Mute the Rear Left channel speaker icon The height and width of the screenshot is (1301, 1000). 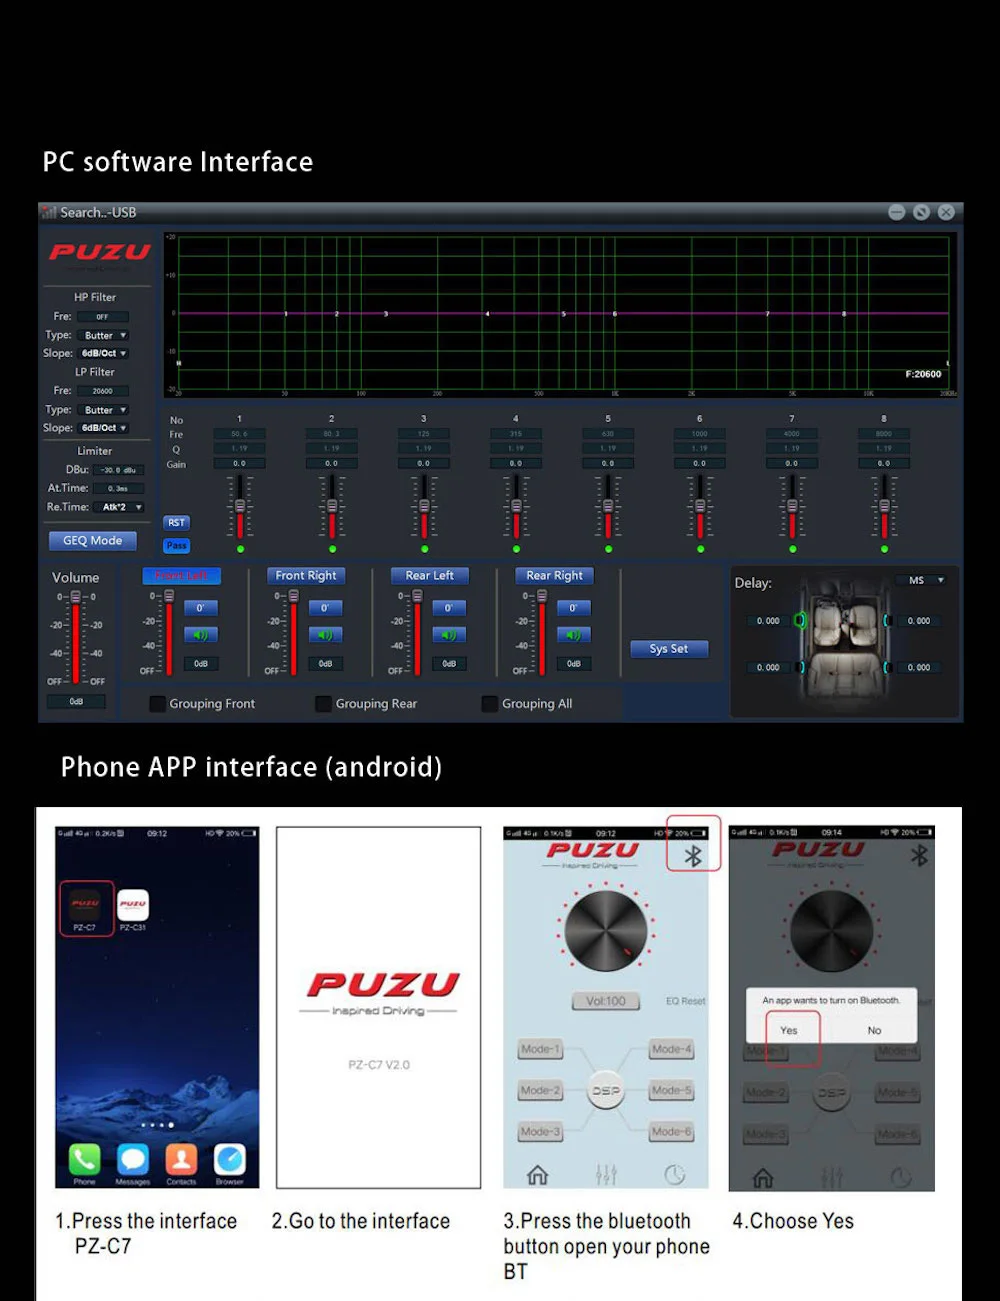(x=449, y=635)
